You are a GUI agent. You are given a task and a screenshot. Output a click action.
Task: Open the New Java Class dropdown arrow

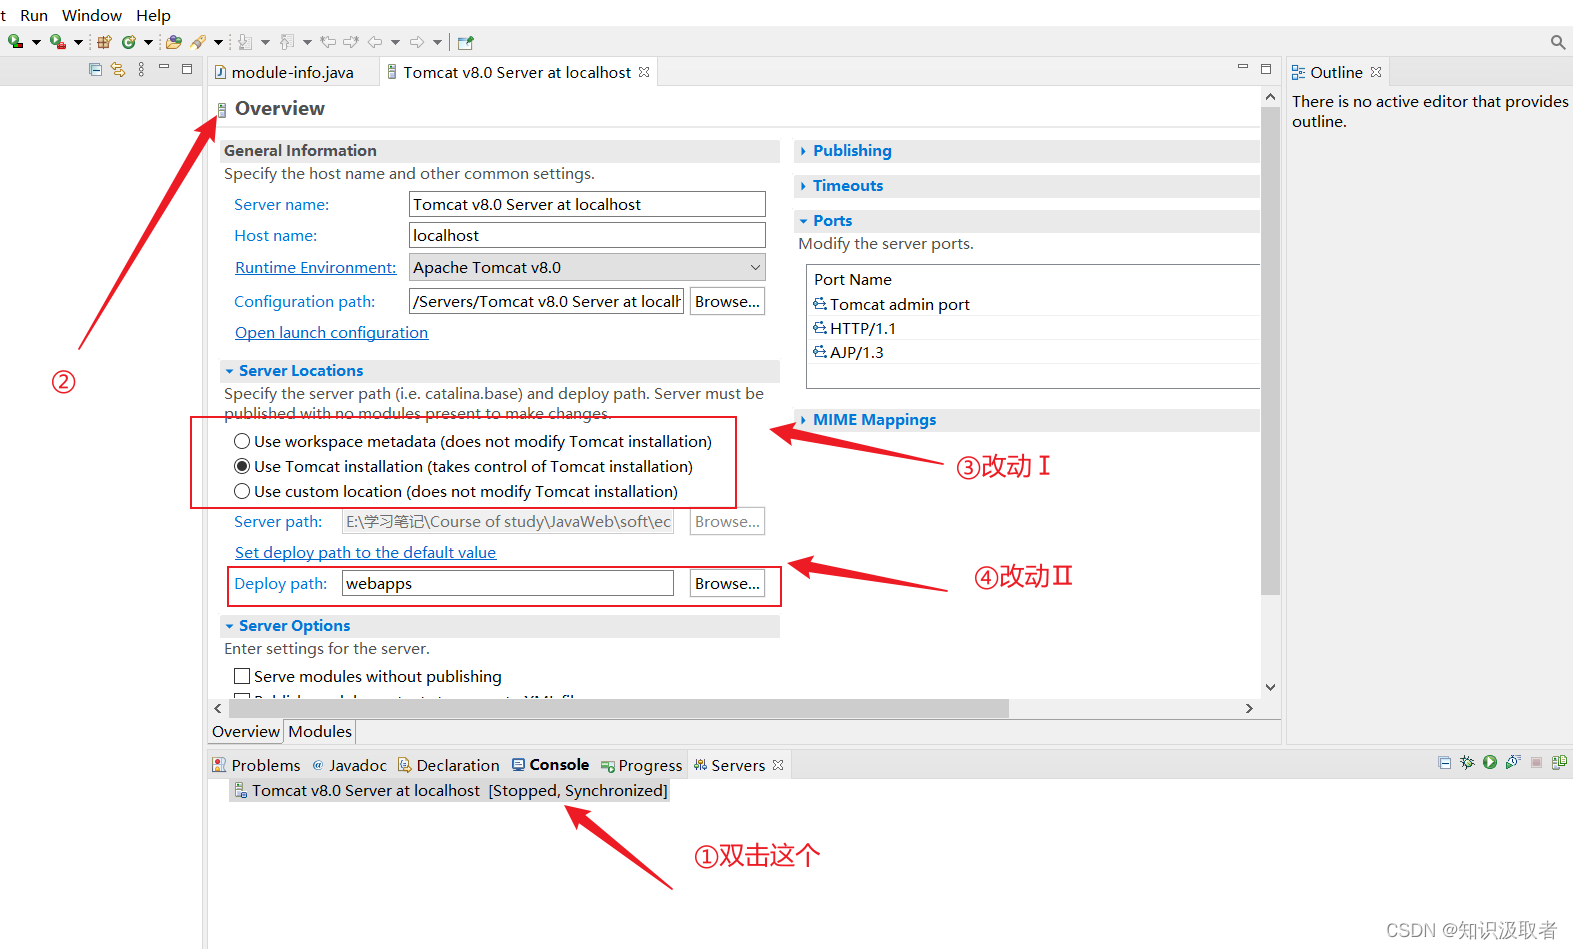coord(148,42)
